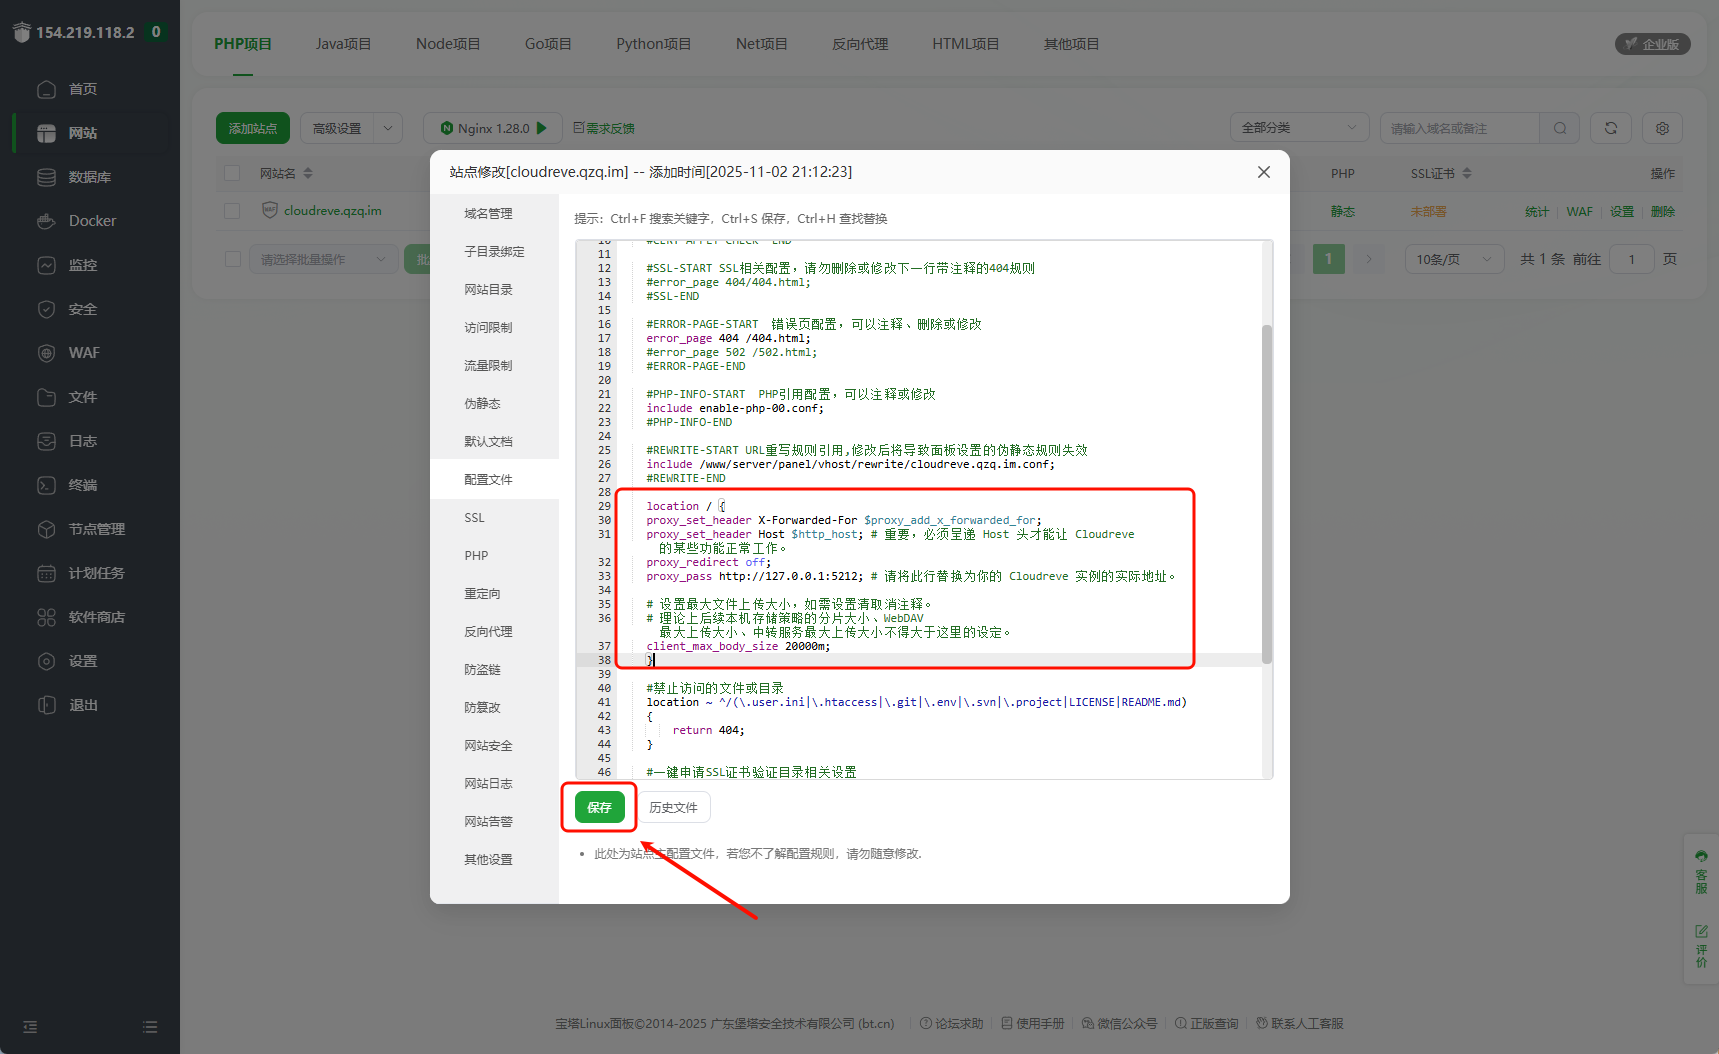Click the terminal icon in sidebar
This screenshot has width=1719, height=1054.
point(46,485)
